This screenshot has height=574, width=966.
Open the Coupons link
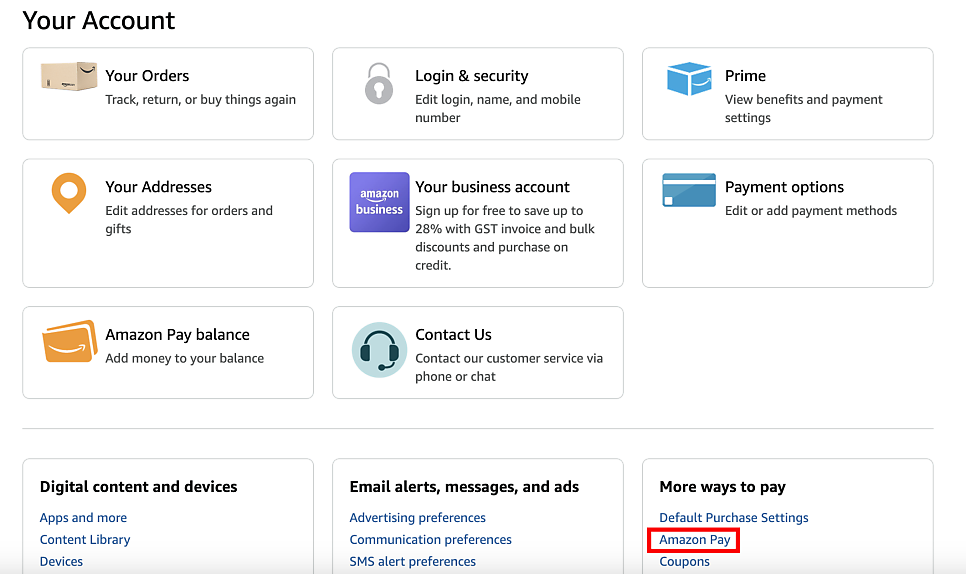[684, 562]
